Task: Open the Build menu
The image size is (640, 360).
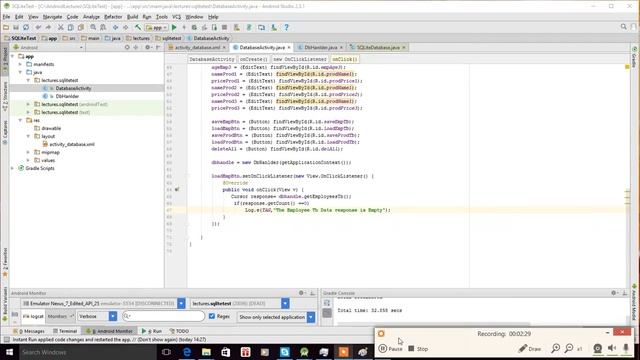Action: [x=132, y=17]
